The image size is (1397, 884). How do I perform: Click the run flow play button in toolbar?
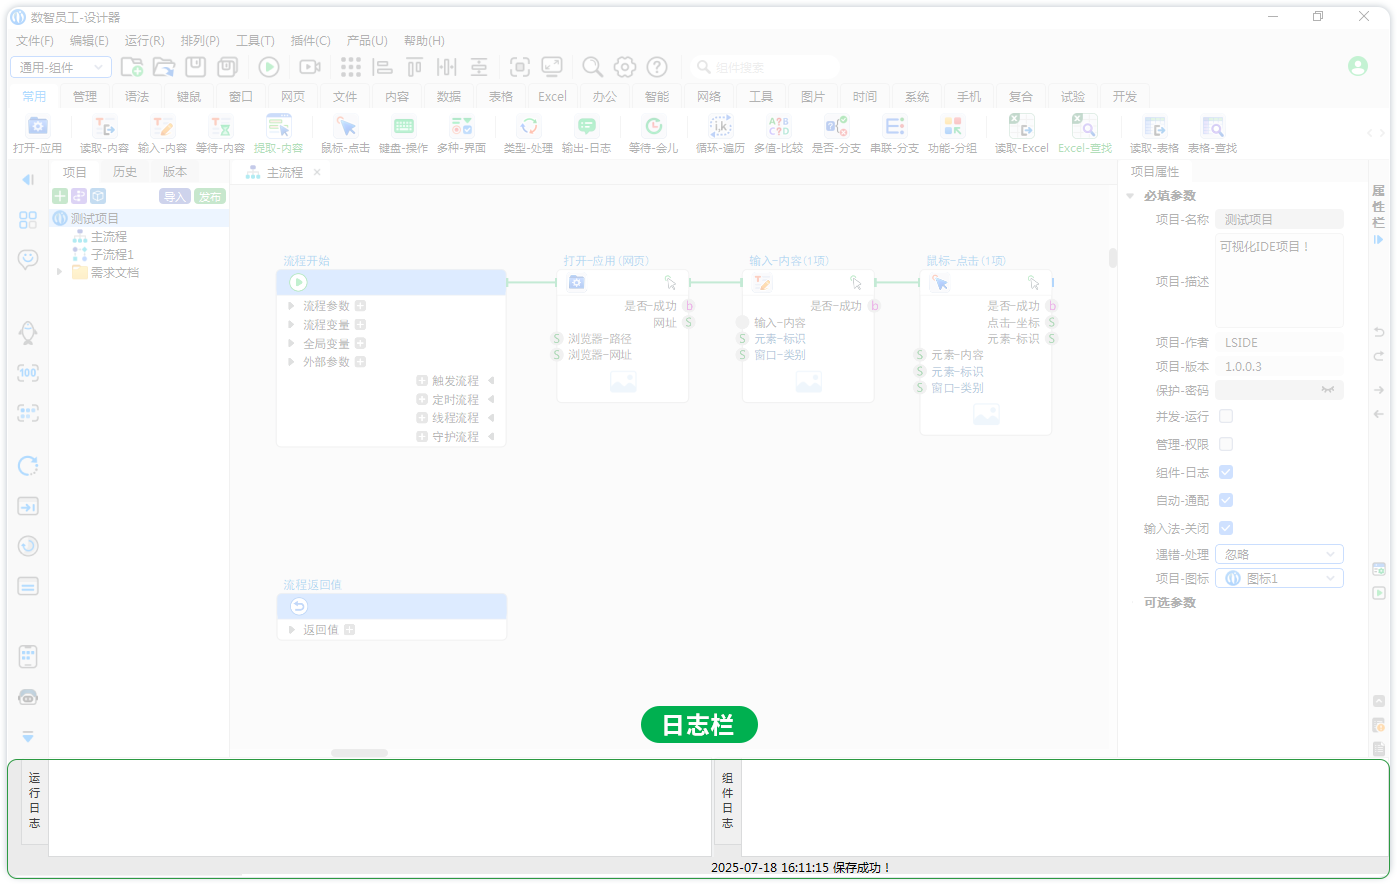coord(269,67)
